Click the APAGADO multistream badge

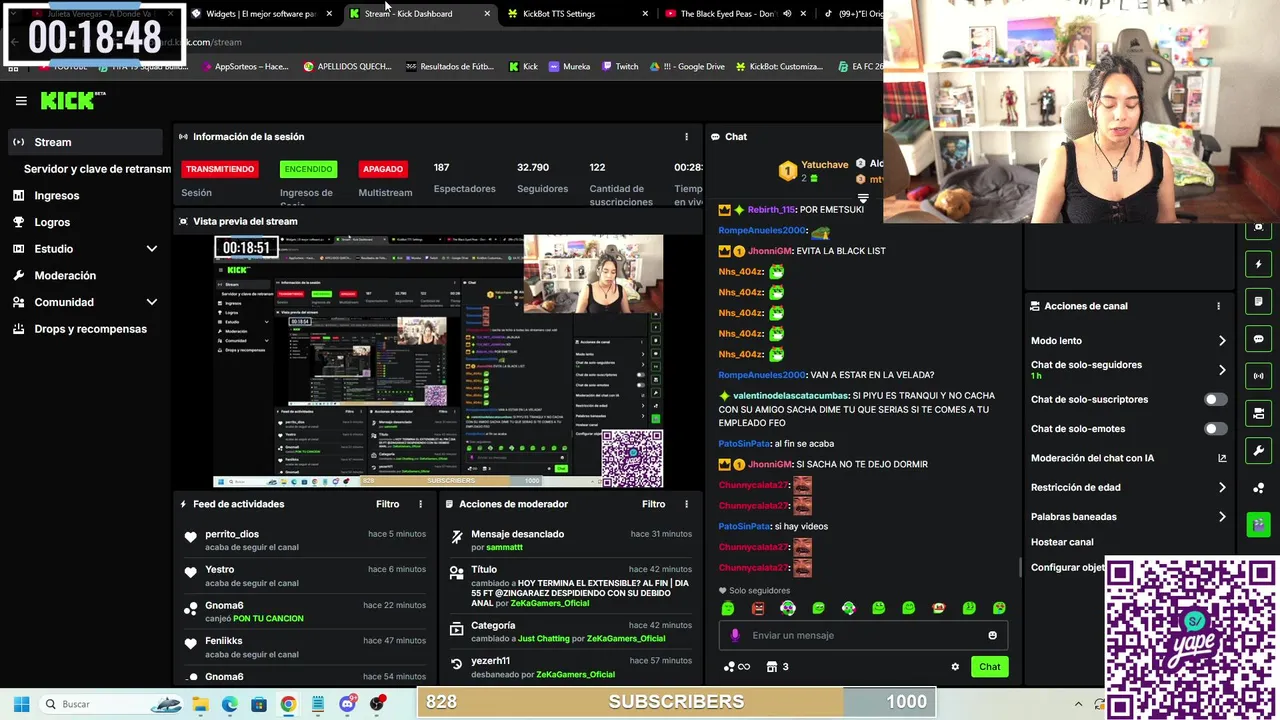point(383,169)
